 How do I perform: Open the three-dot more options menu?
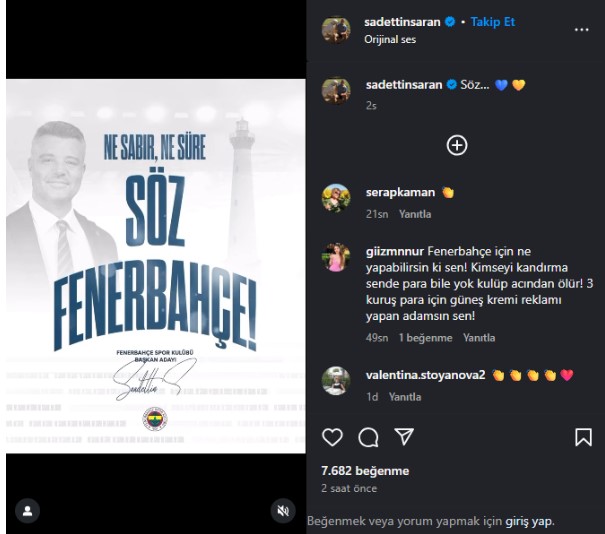tap(581, 30)
